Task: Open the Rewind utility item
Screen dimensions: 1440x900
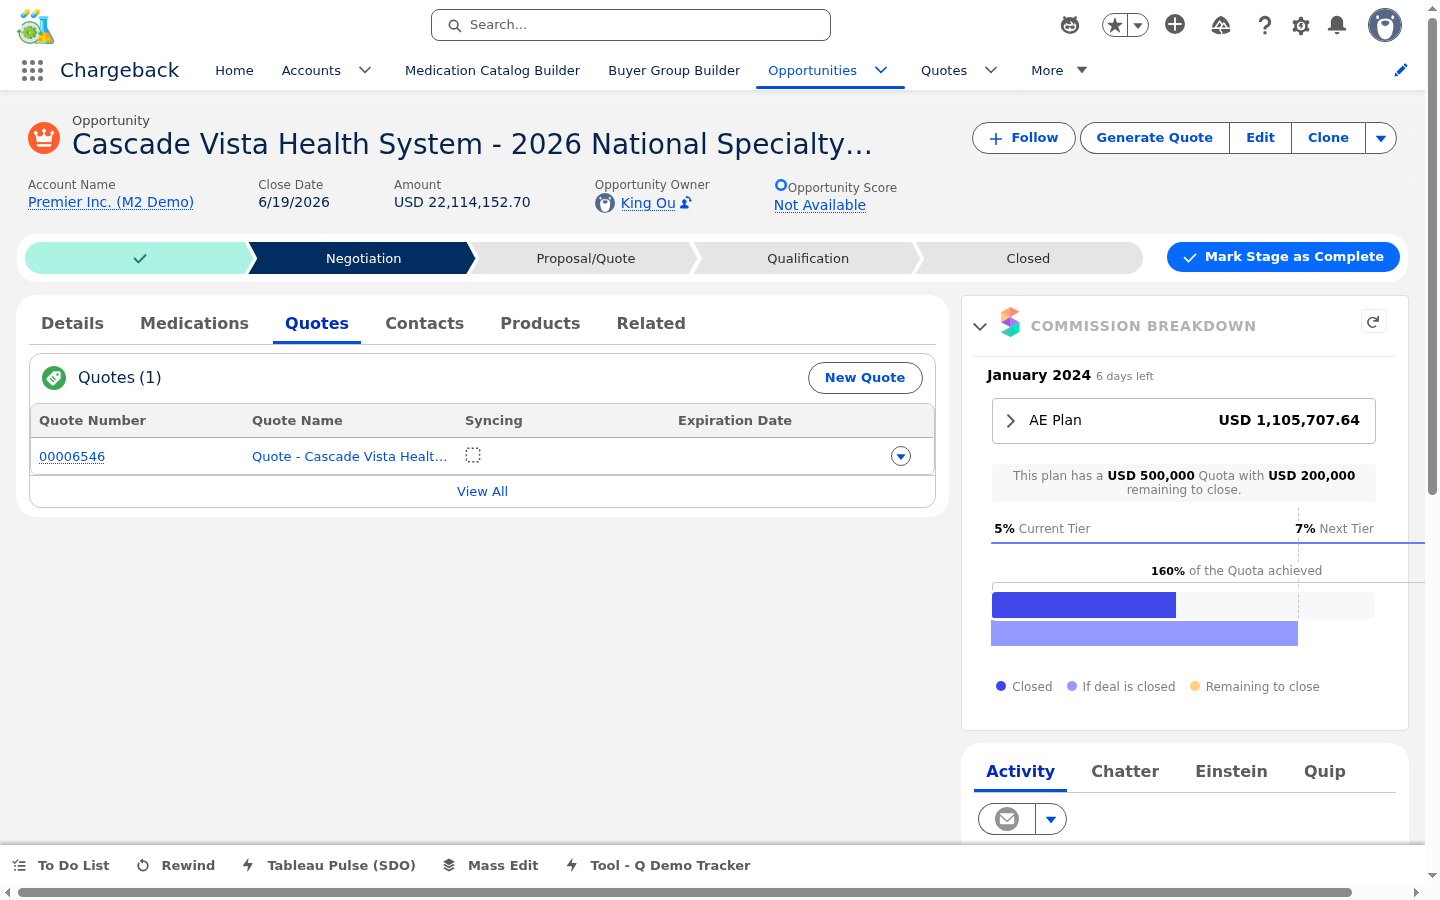Action: click(x=176, y=865)
